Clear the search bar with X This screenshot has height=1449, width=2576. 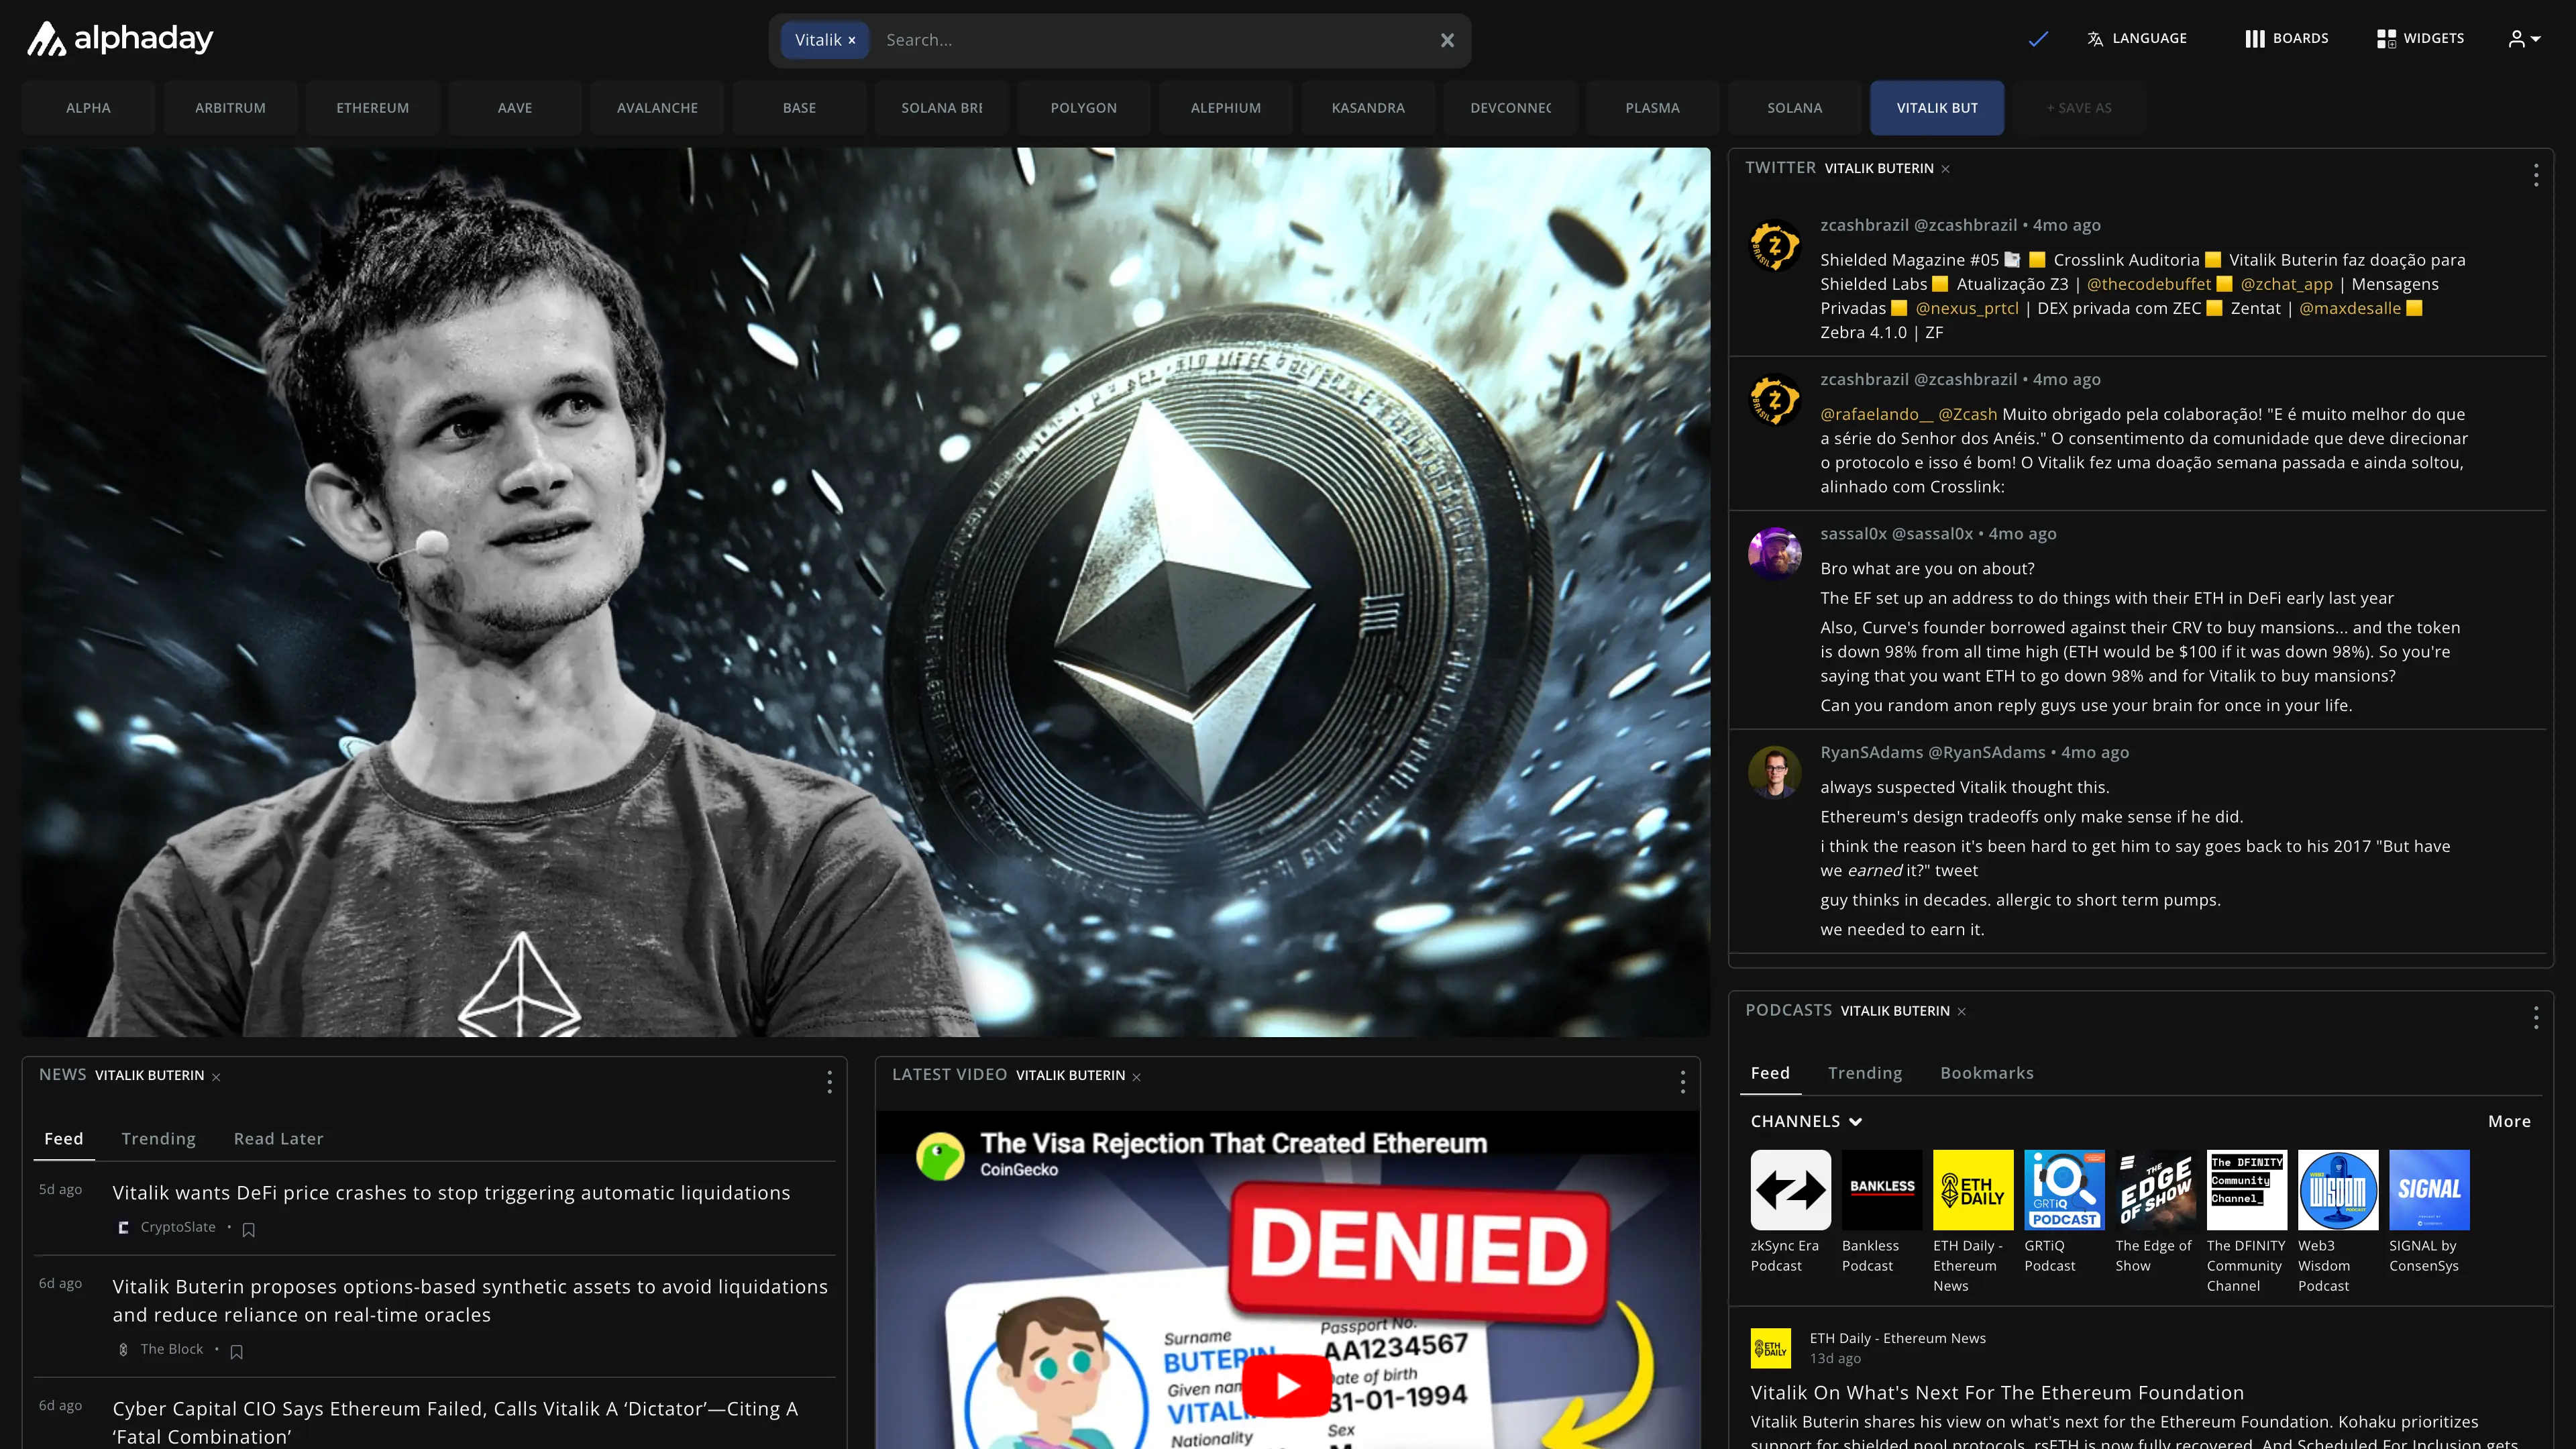pos(1447,40)
